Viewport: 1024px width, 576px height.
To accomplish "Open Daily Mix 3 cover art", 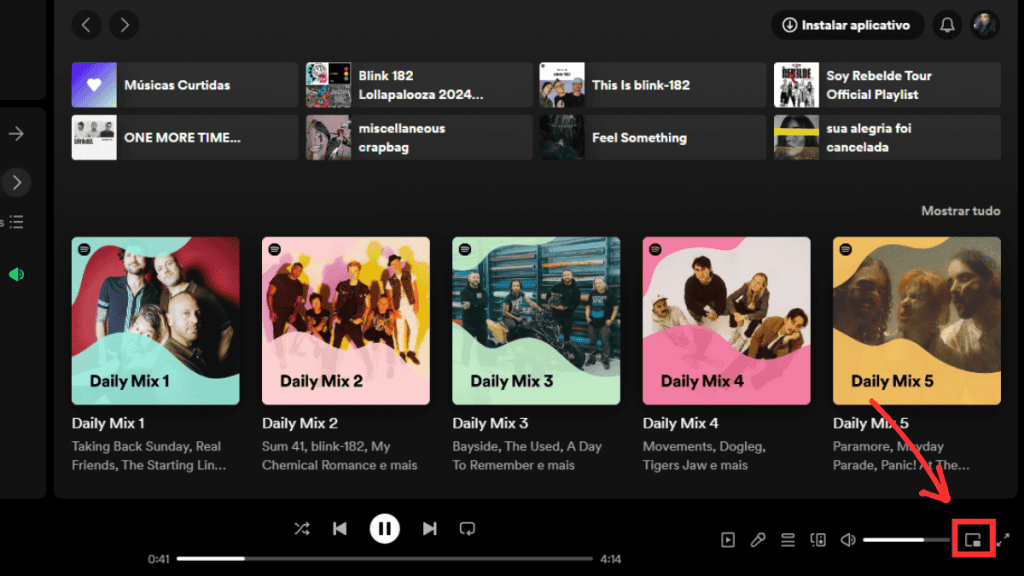I will (536, 321).
